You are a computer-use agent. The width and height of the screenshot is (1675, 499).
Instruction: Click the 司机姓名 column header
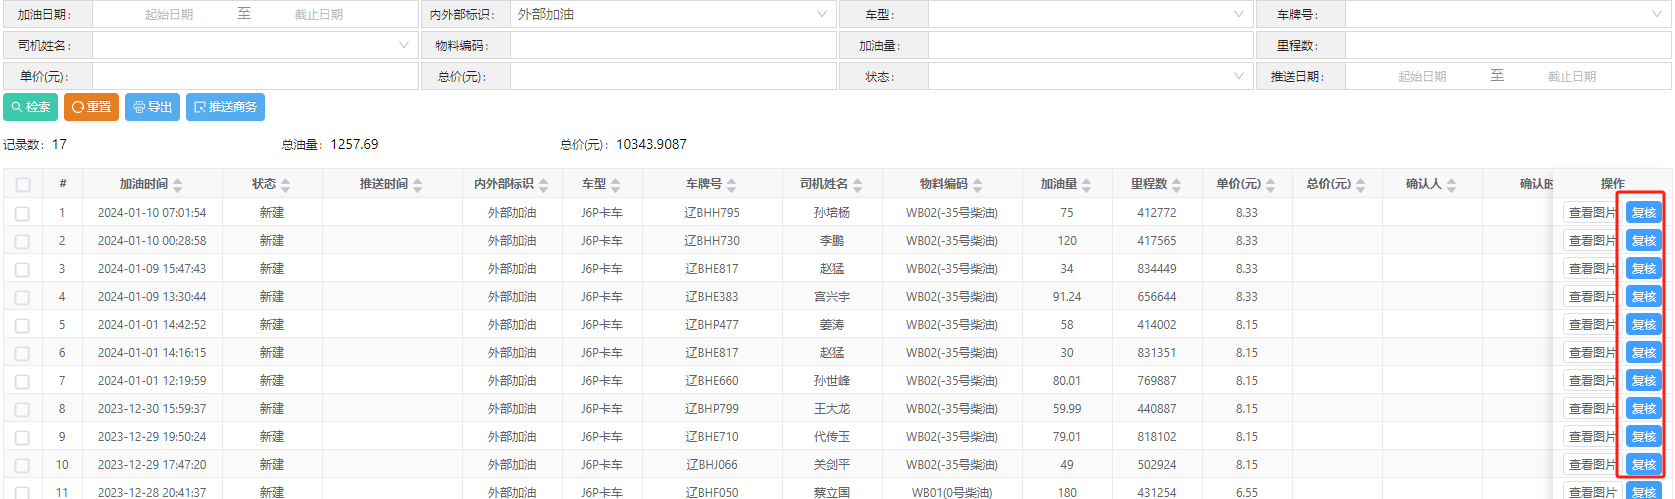coord(824,184)
